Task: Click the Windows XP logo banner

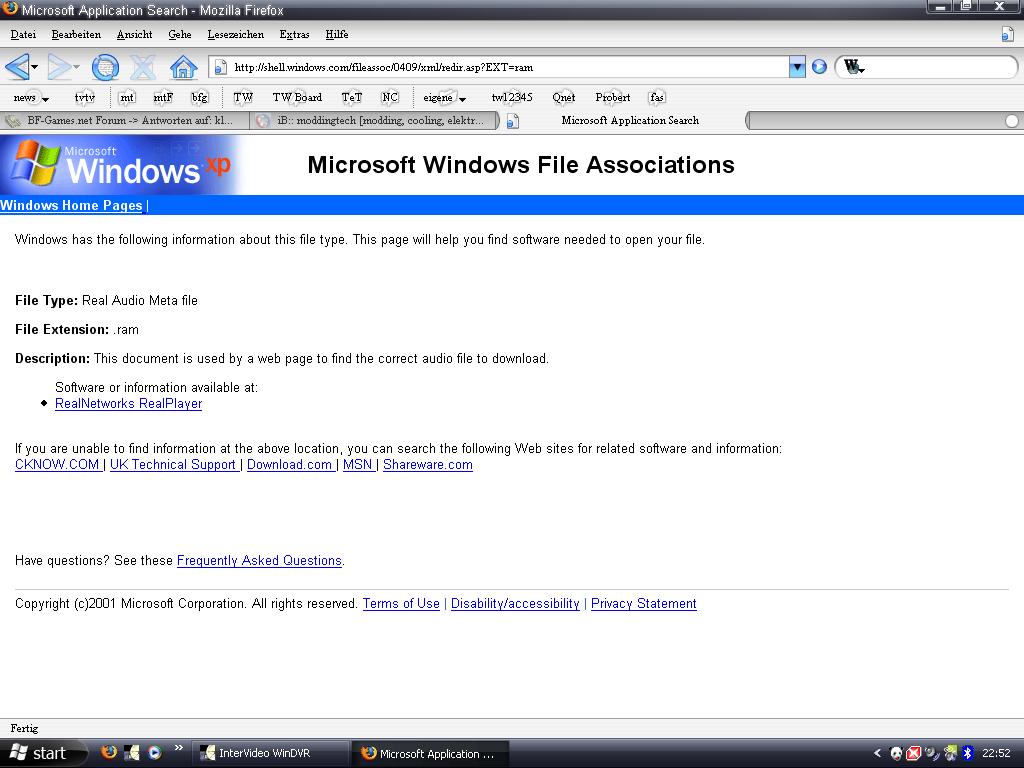Action: [x=119, y=165]
